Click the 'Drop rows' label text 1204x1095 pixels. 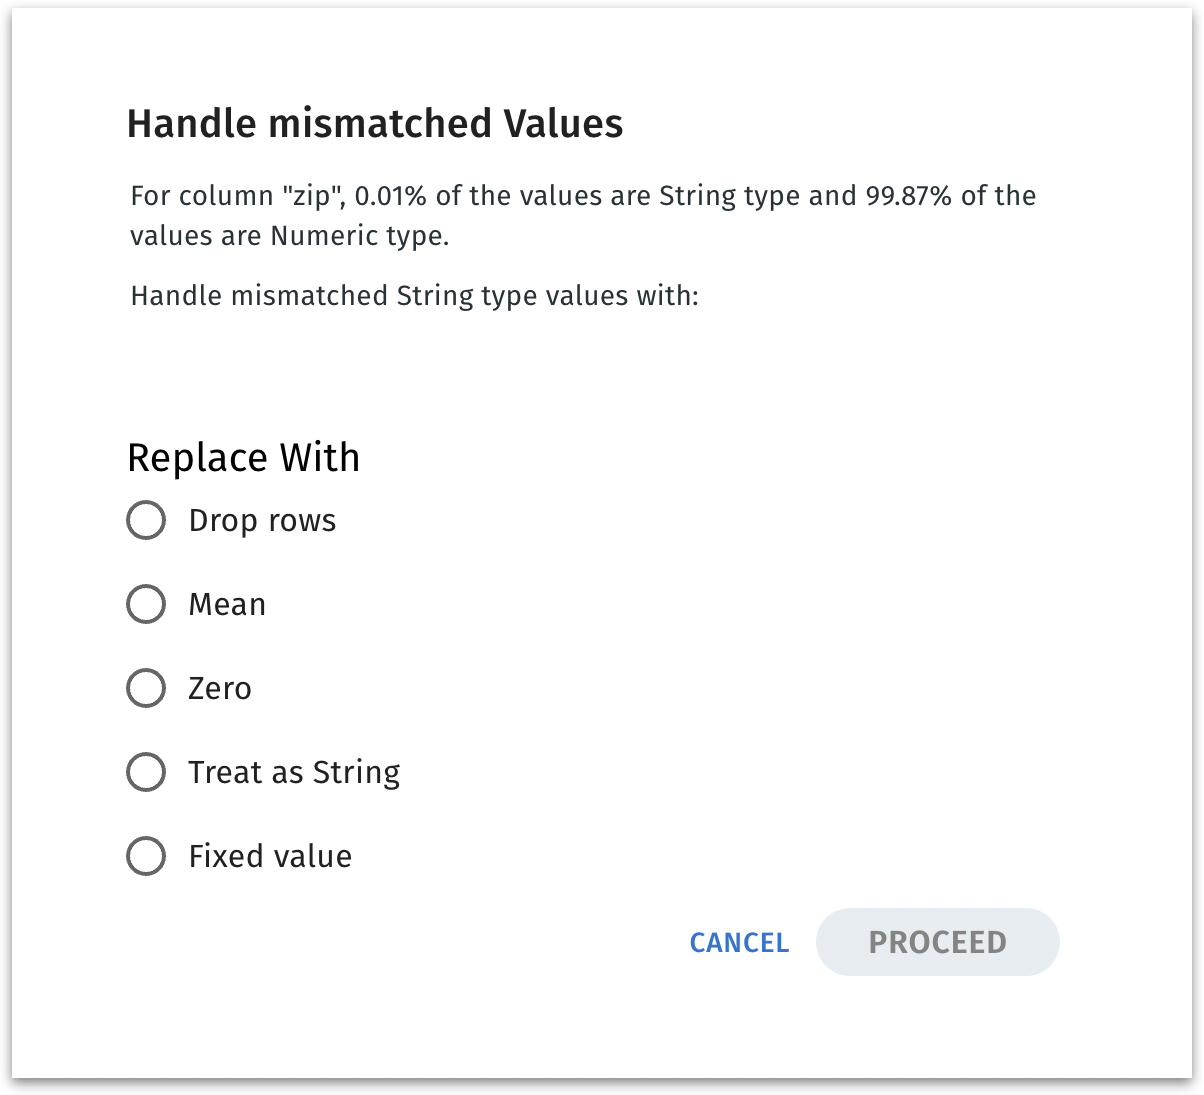click(262, 521)
